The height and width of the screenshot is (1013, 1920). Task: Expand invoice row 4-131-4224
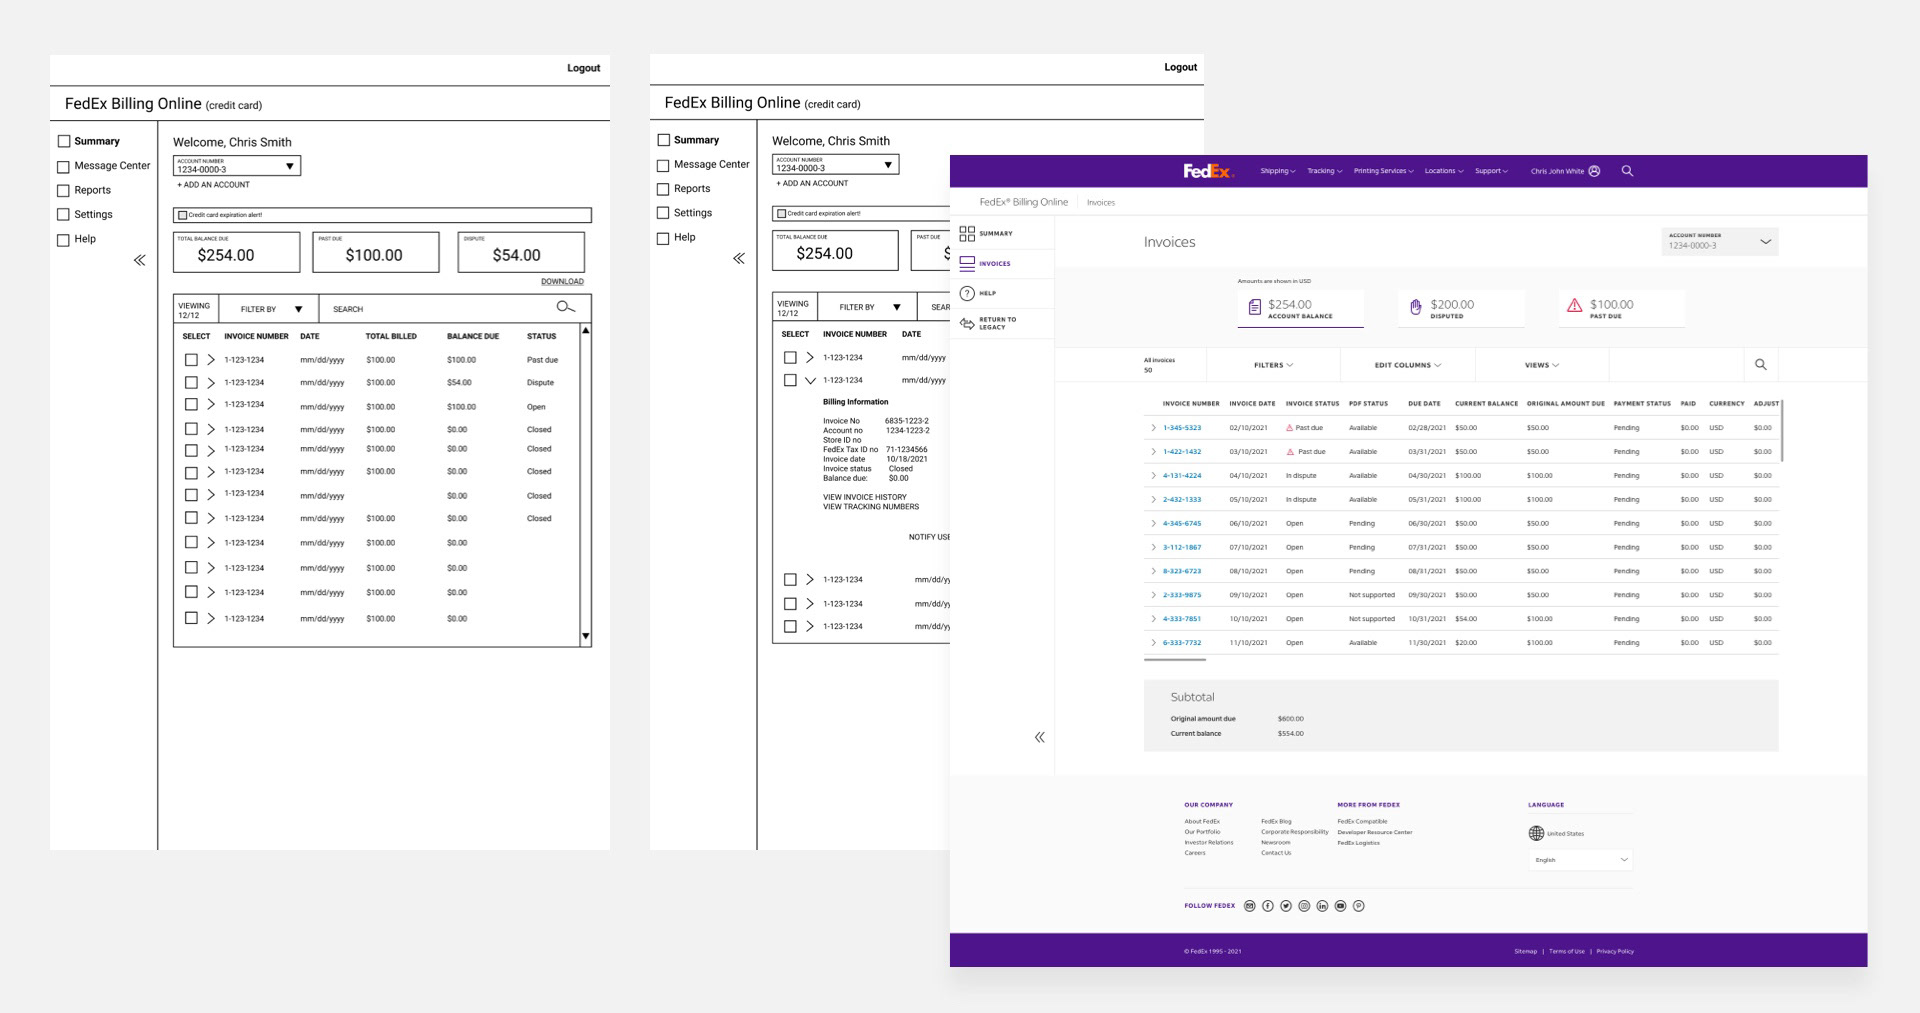(1153, 476)
